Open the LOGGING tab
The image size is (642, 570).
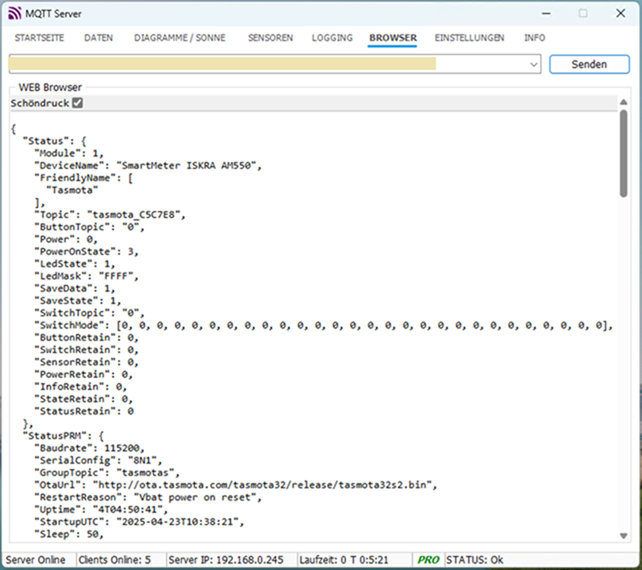coord(332,38)
